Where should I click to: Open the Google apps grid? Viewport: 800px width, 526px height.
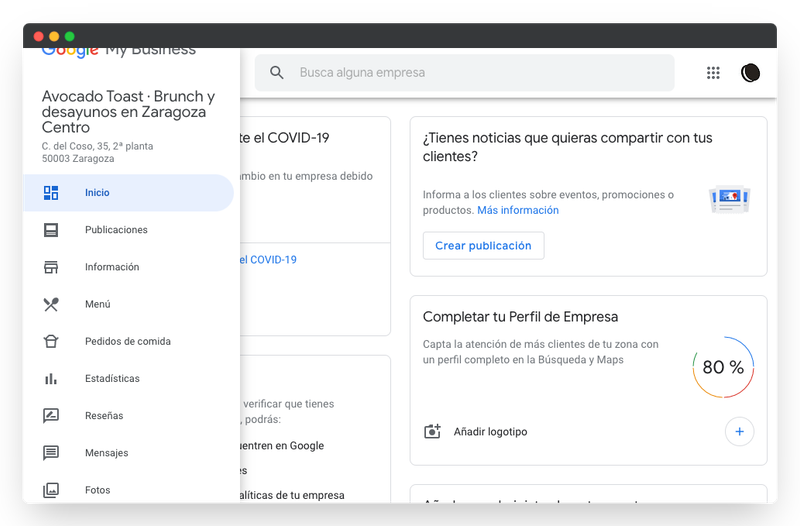click(x=713, y=73)
